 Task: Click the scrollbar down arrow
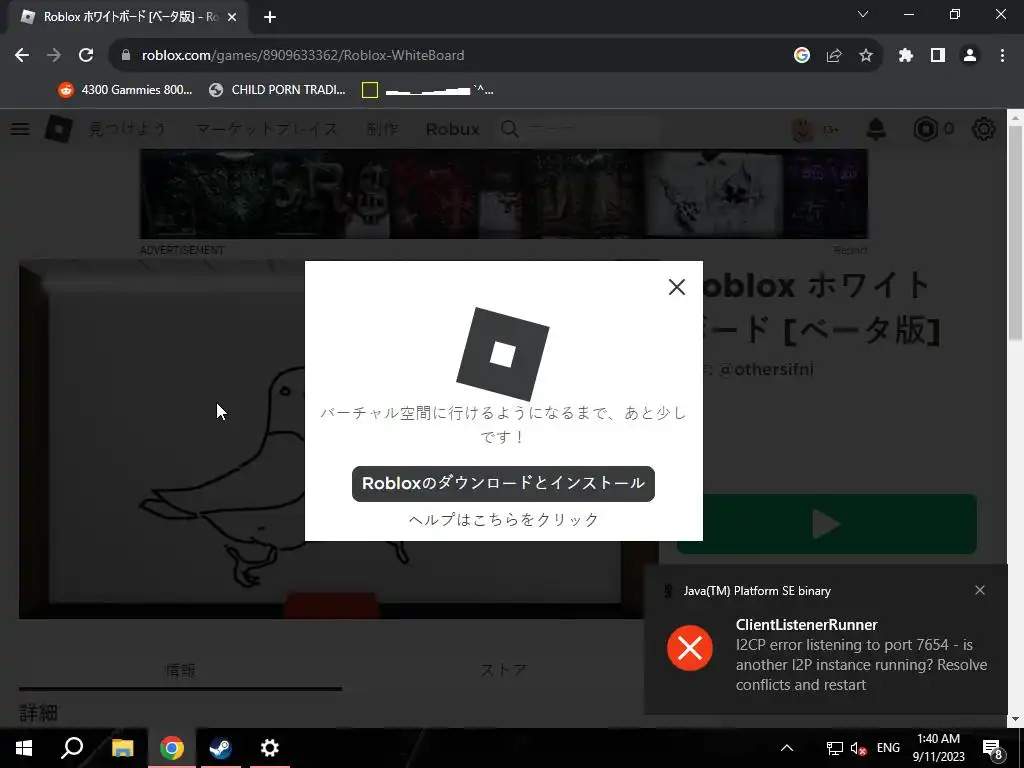(x=1016, y=719)
